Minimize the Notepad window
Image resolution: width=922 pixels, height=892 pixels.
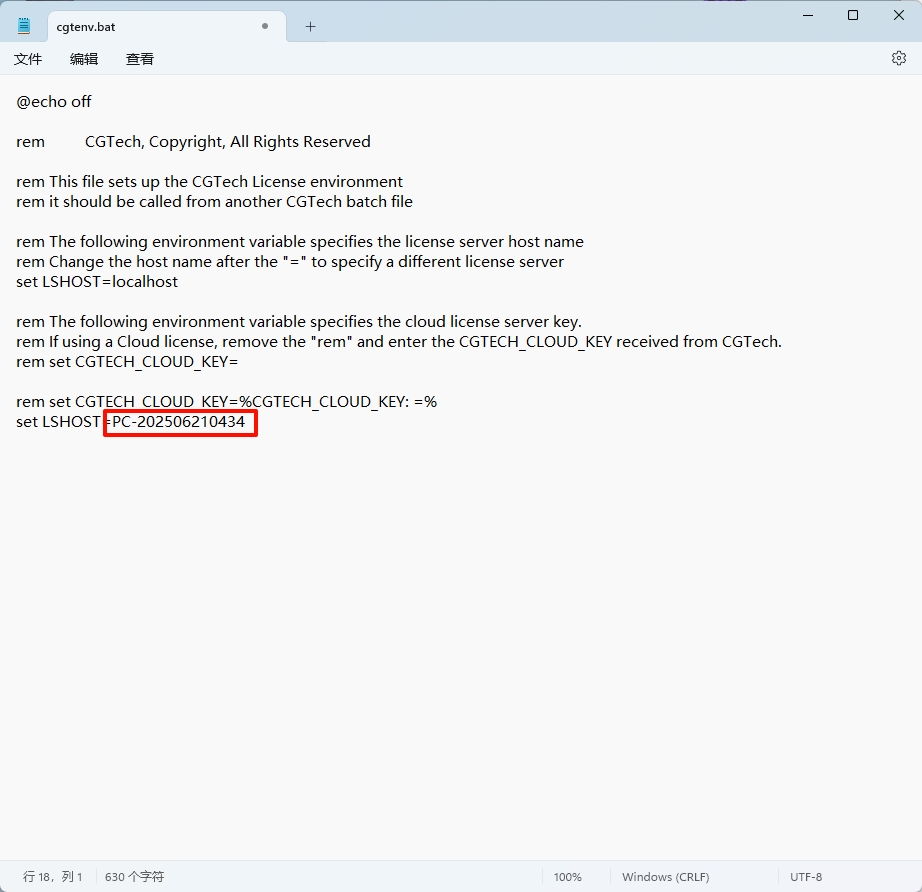[x=806, y=15]
